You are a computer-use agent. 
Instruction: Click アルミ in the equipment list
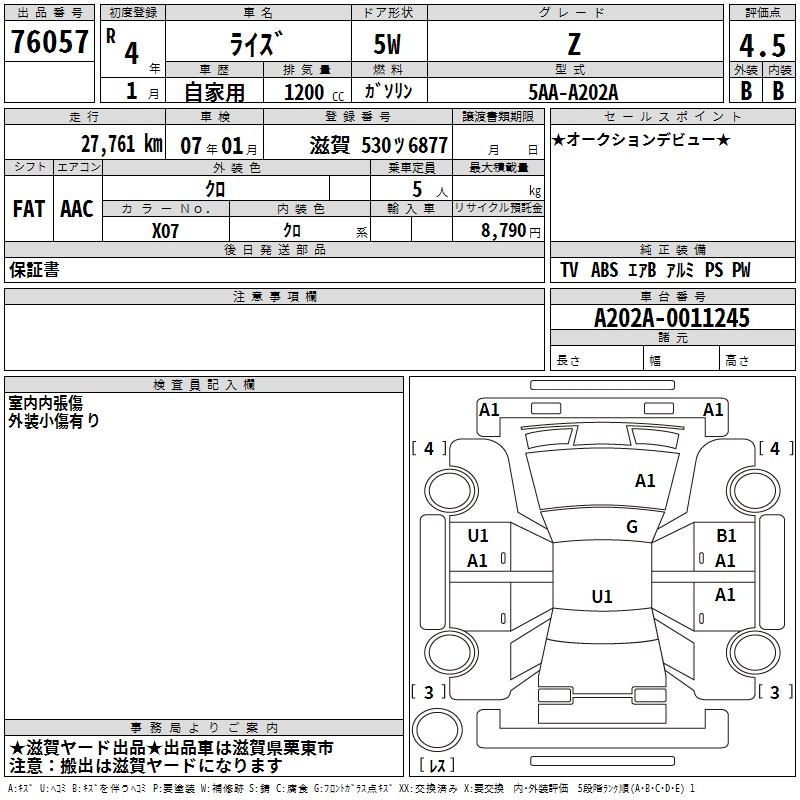pyautogui.click(x=680, y=270)
